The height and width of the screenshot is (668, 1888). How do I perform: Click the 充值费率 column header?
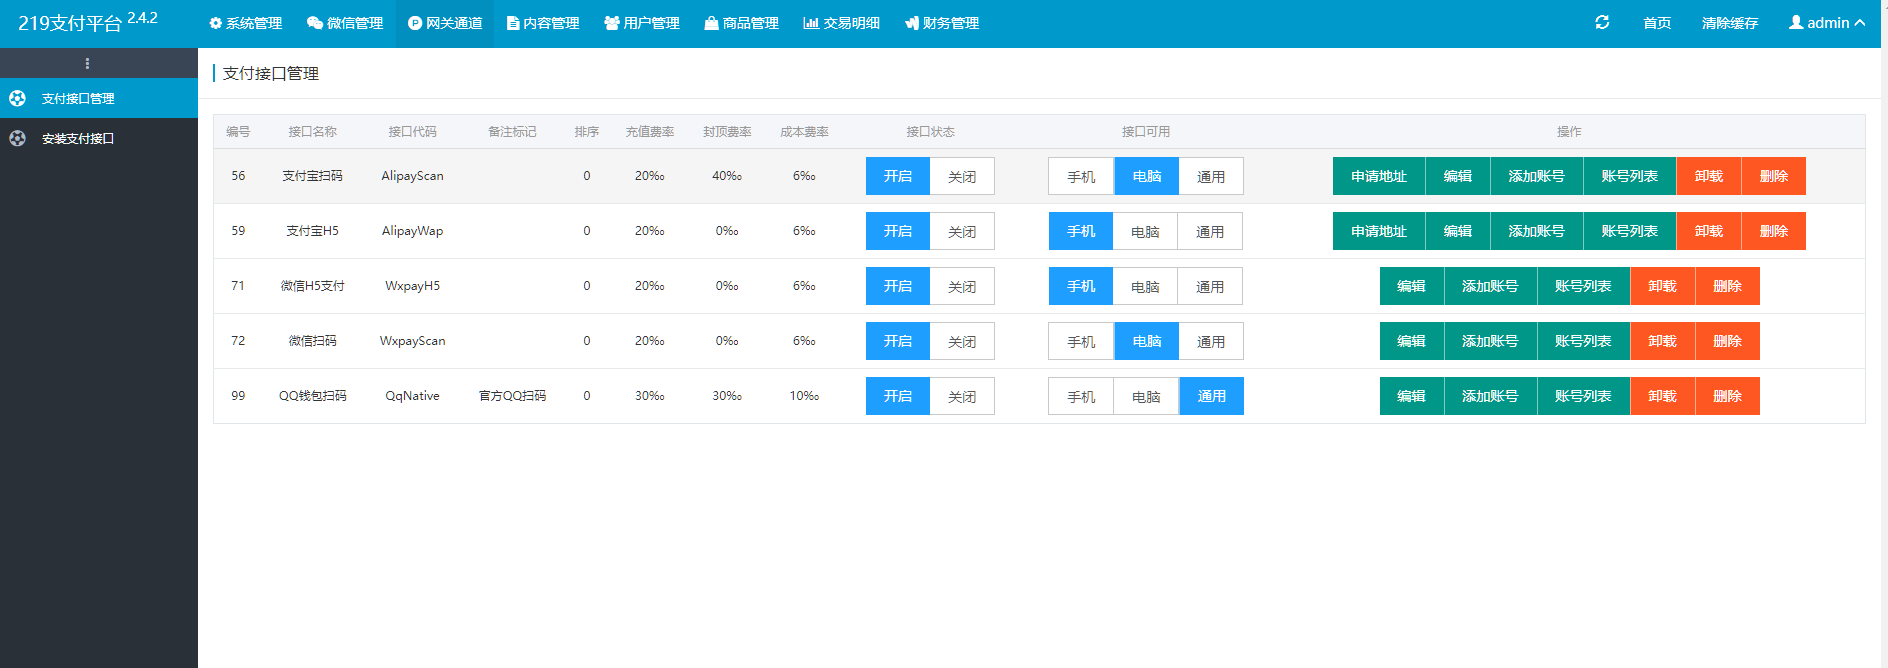pyautogui.click(x=650, y=132)
